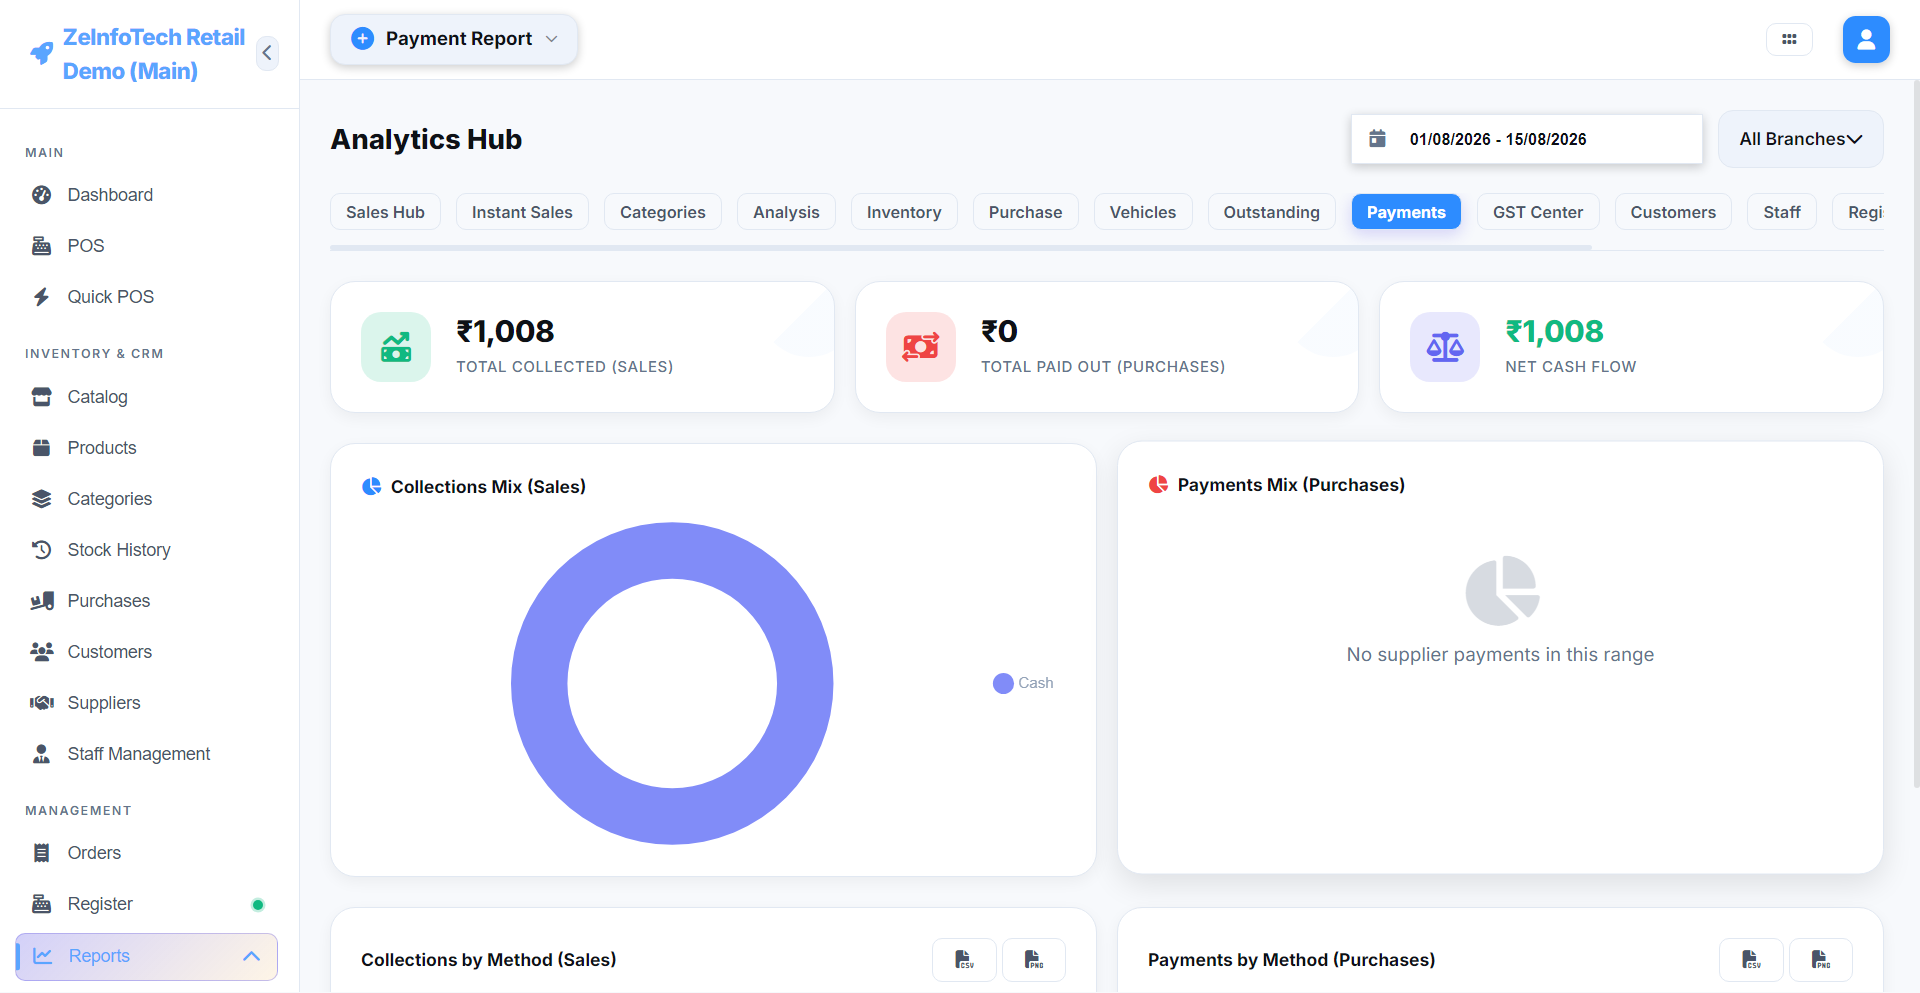Click the Register green status dot
The height and width of the screenshot is (993, 1920).
click(x=258, y=905)
